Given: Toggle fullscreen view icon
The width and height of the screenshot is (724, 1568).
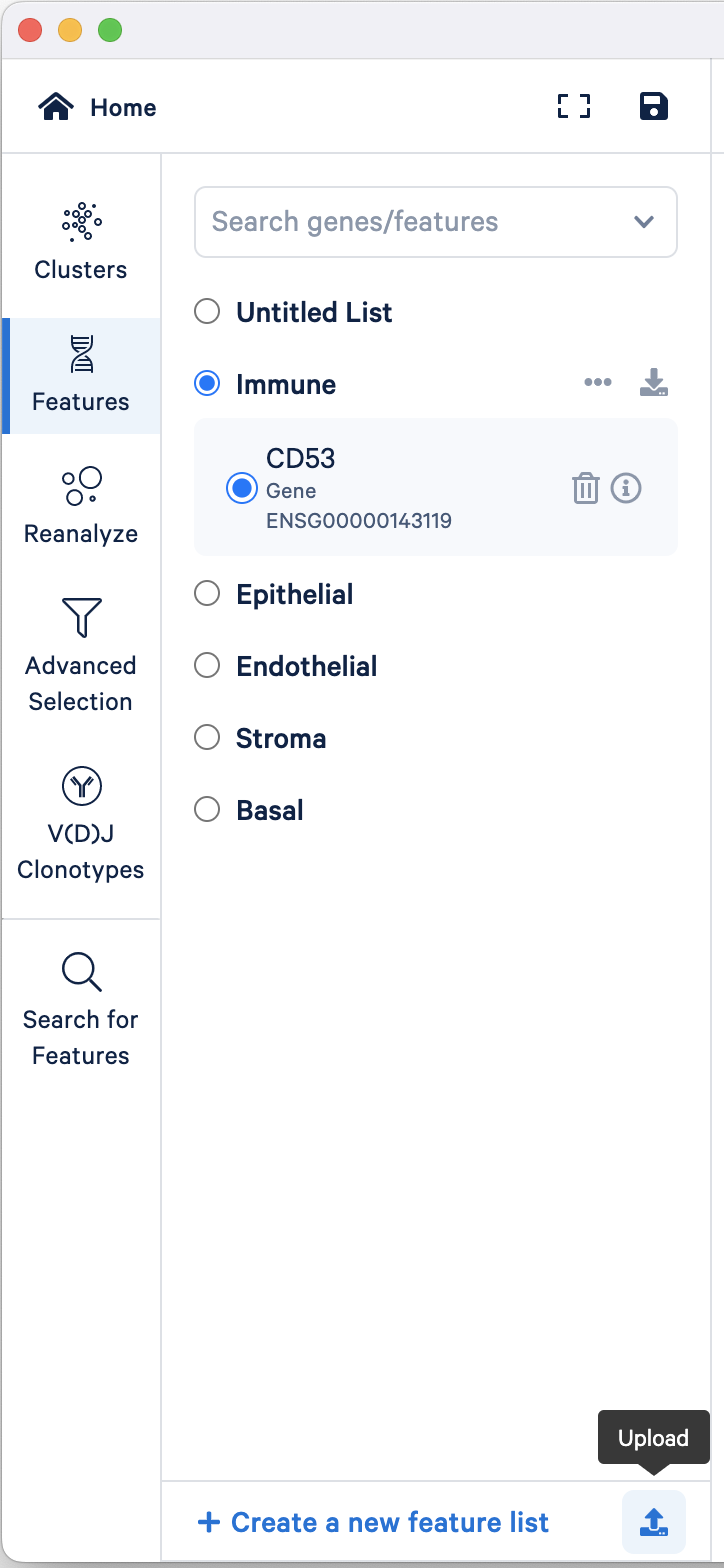Looking at the screenshot, I should coord(574,107).
